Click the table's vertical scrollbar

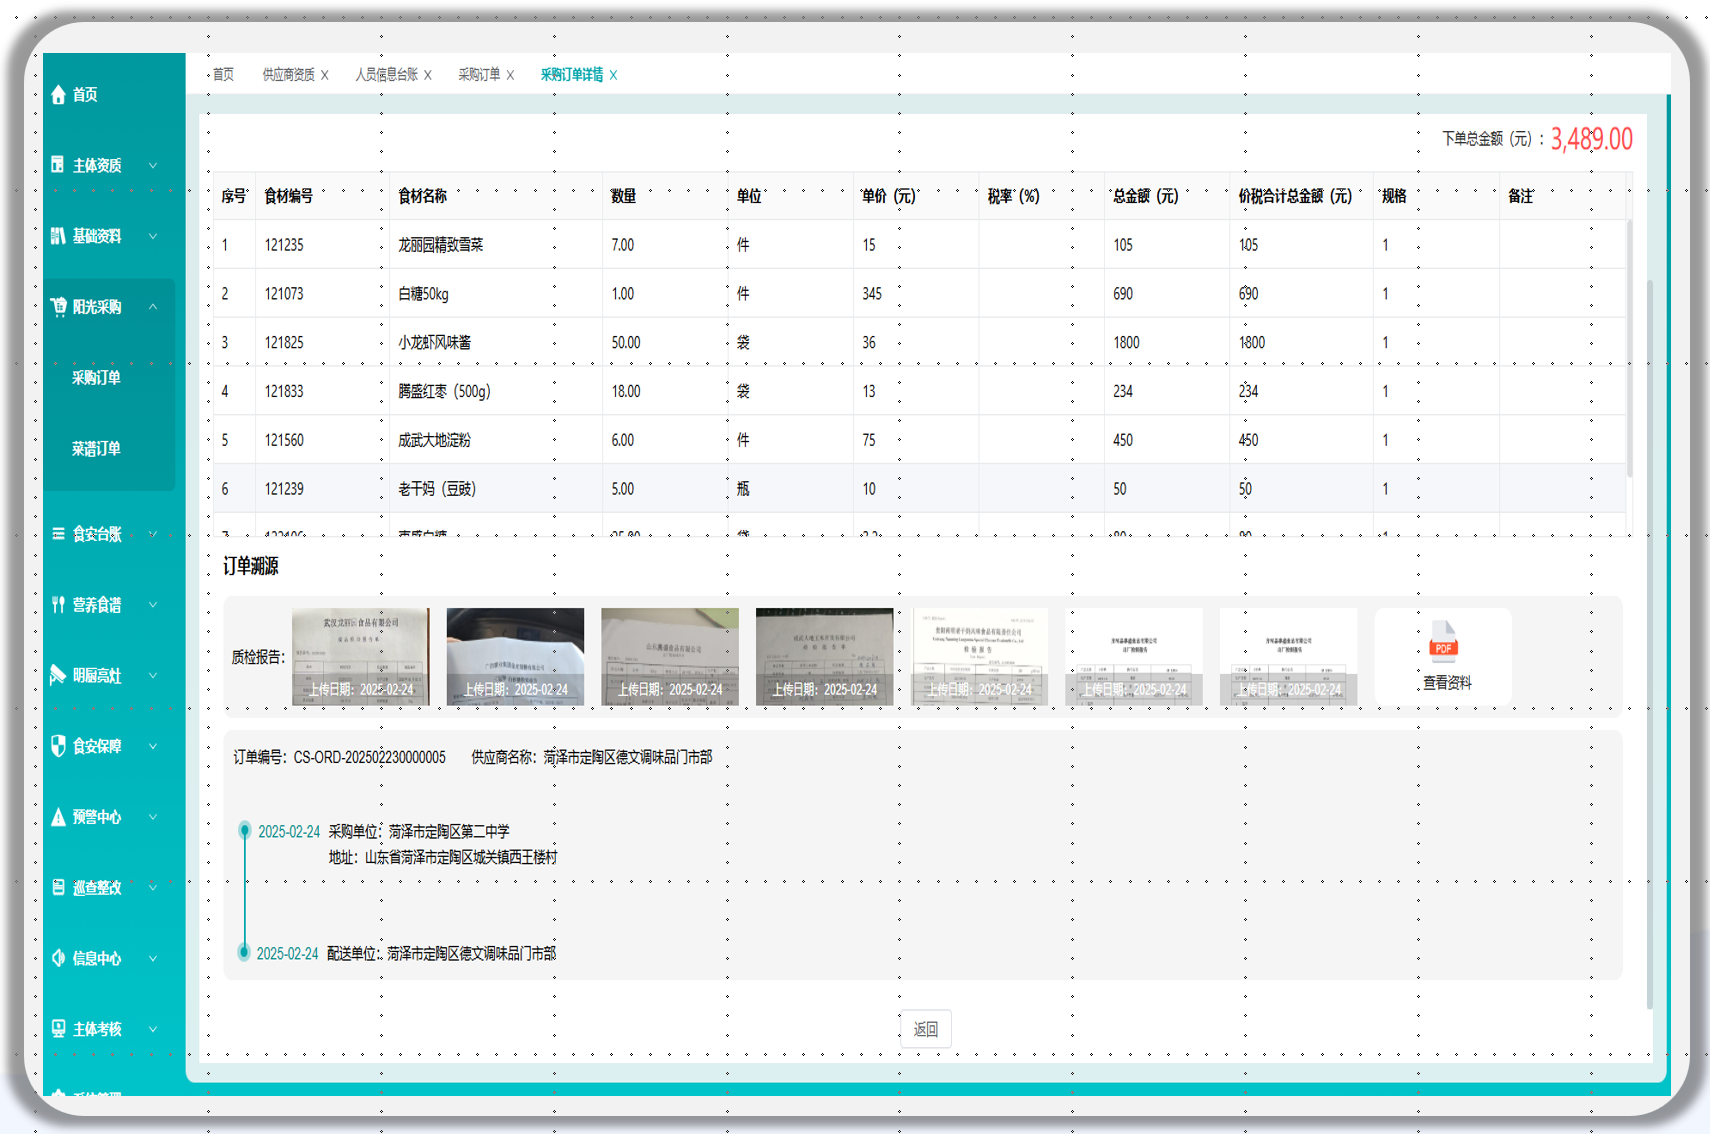coord(1629,350)
